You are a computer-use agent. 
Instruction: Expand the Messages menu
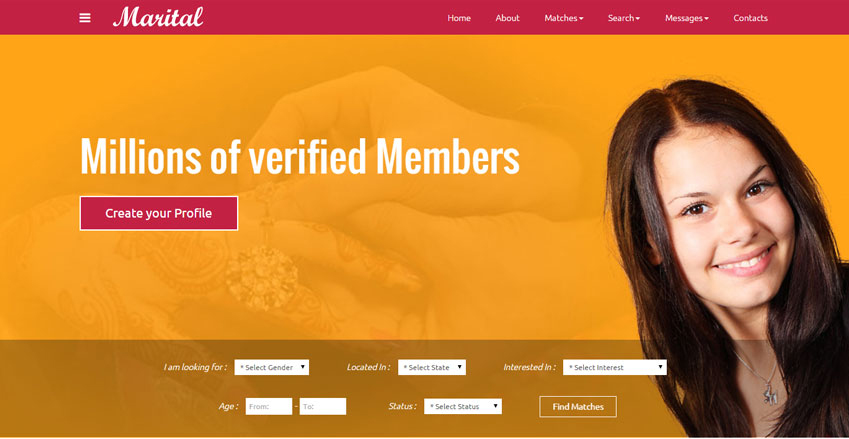687,18
